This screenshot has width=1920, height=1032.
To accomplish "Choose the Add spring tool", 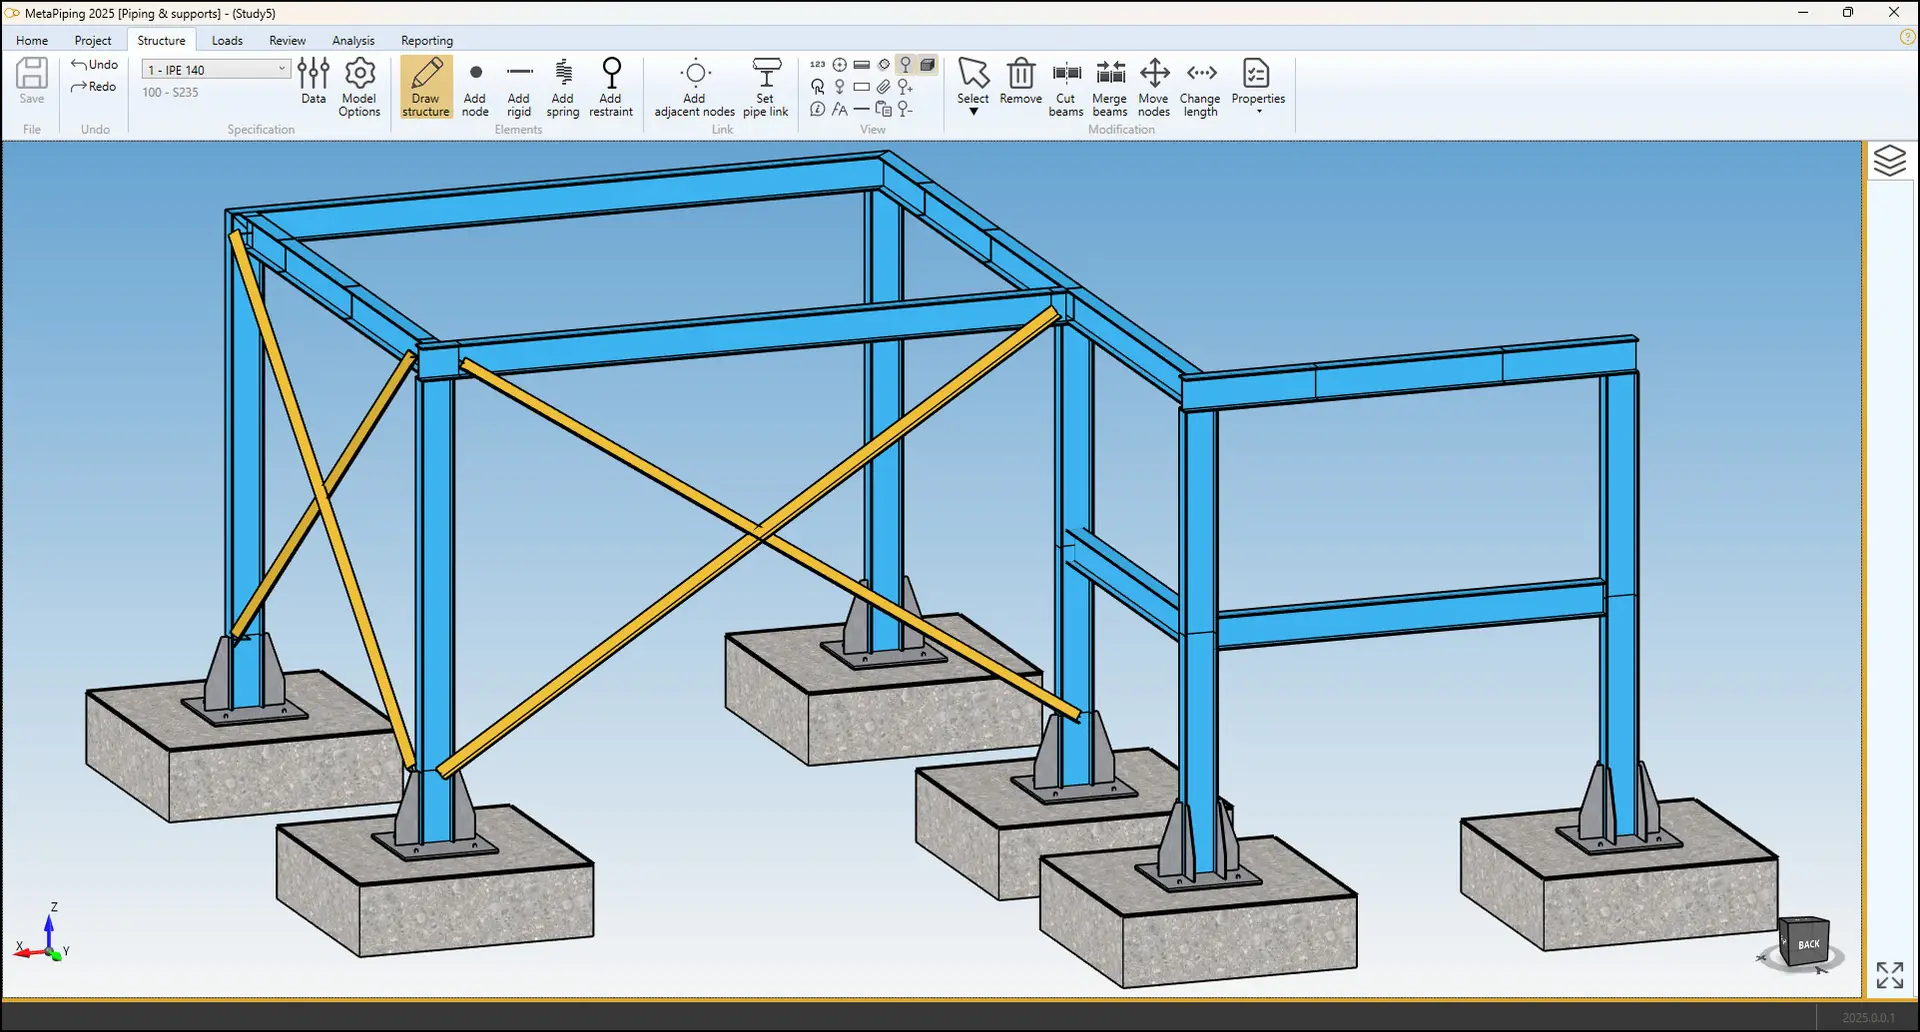I will click(563, 87).
